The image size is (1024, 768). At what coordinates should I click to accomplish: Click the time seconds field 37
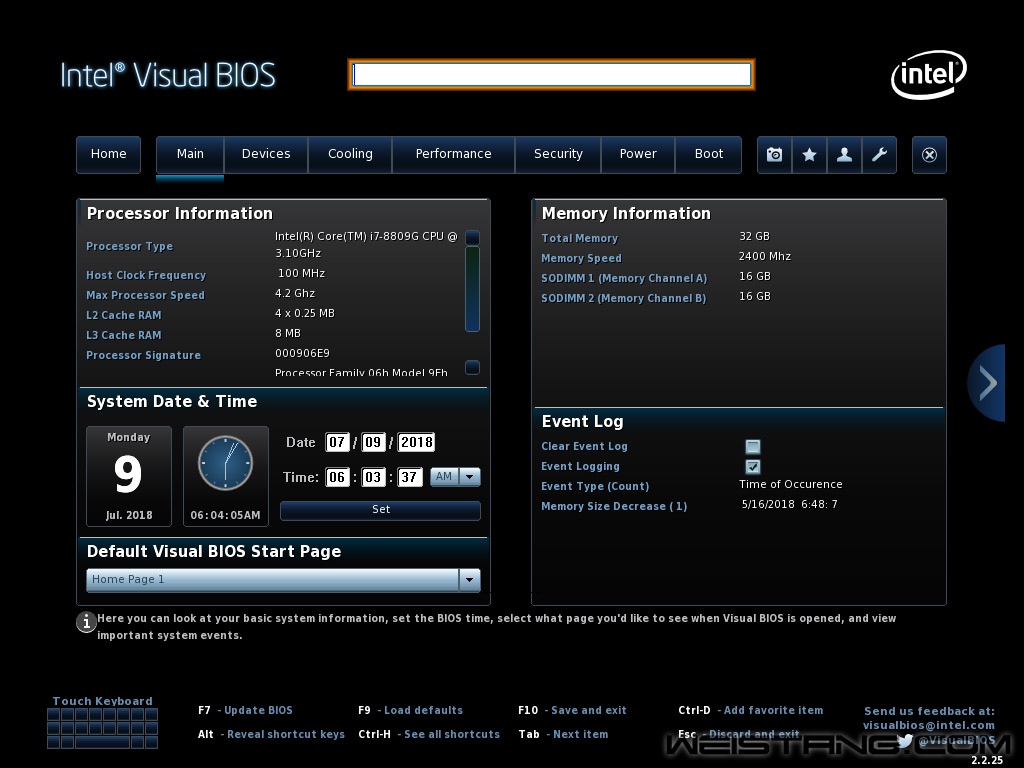(x=409, y=477)
